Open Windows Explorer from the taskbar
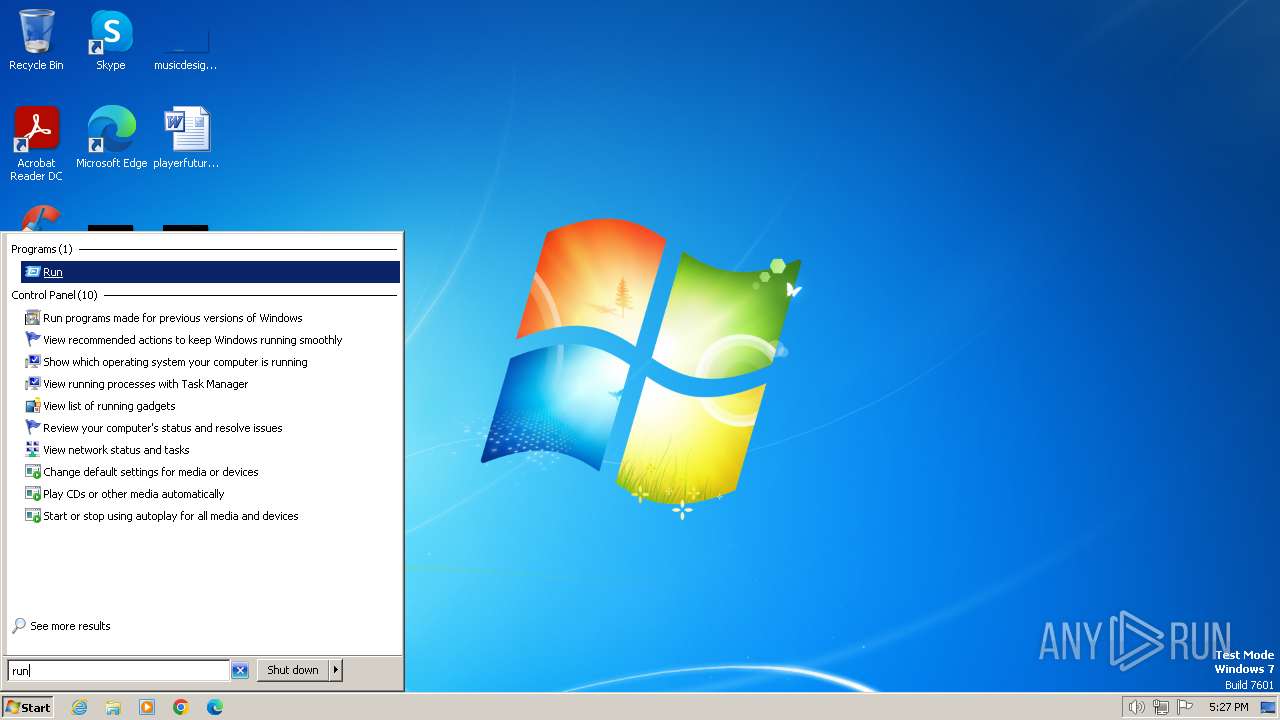 (x=113, y=707)
